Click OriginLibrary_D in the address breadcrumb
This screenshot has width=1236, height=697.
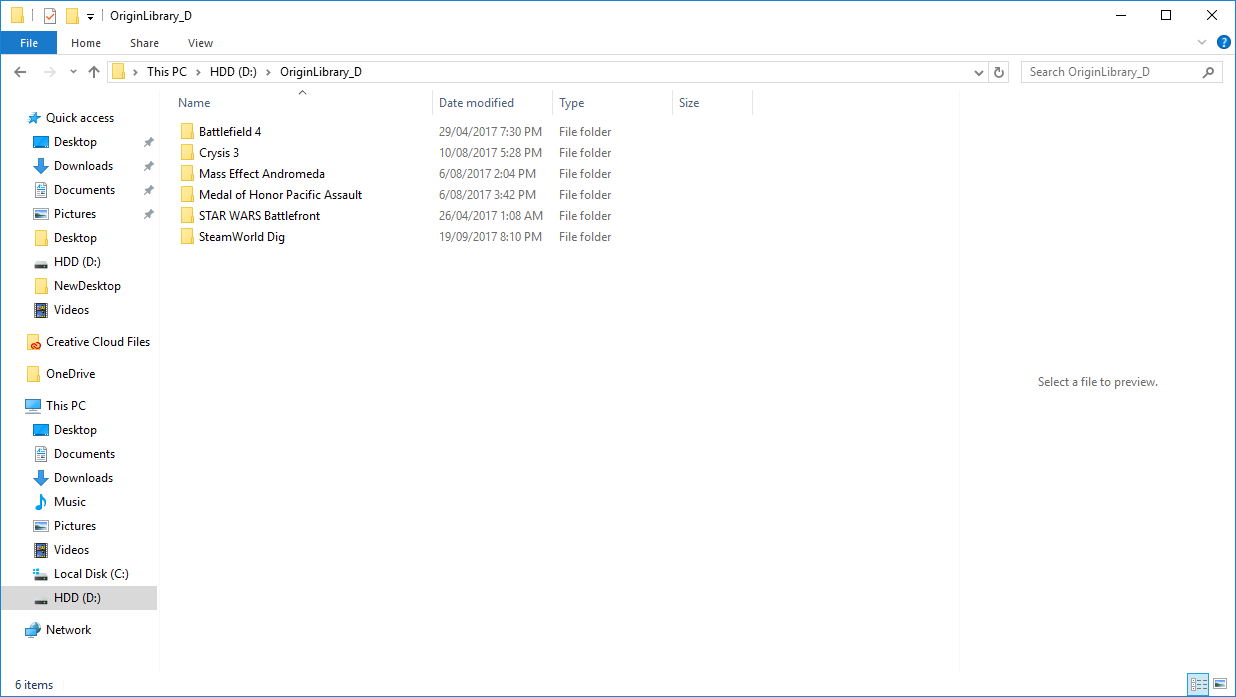[x=321, y=72]
